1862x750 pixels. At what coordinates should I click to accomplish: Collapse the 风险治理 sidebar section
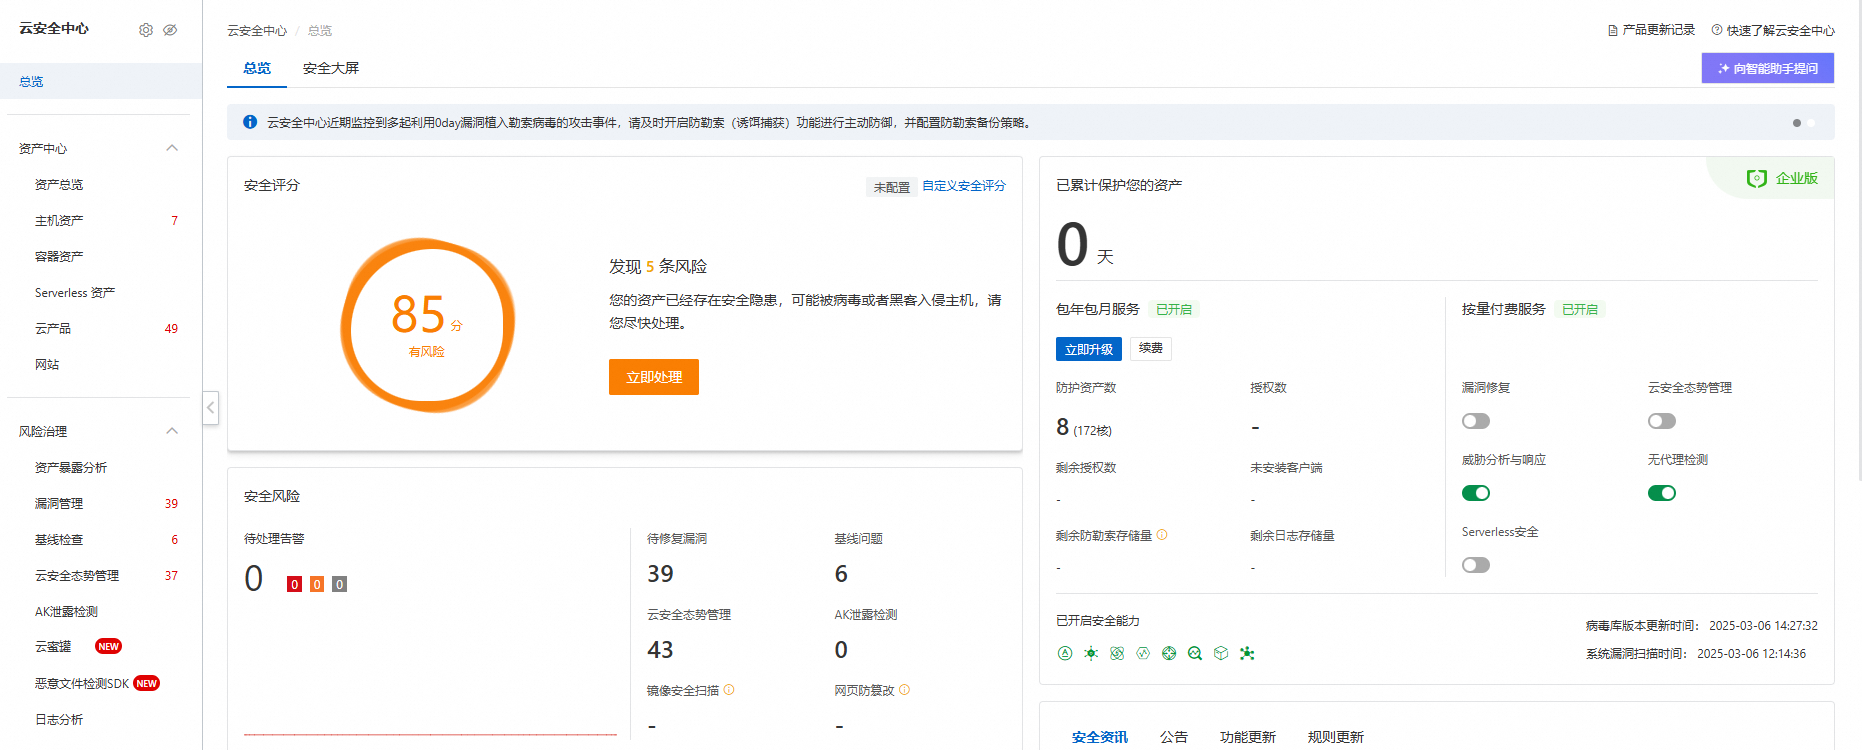172,431
